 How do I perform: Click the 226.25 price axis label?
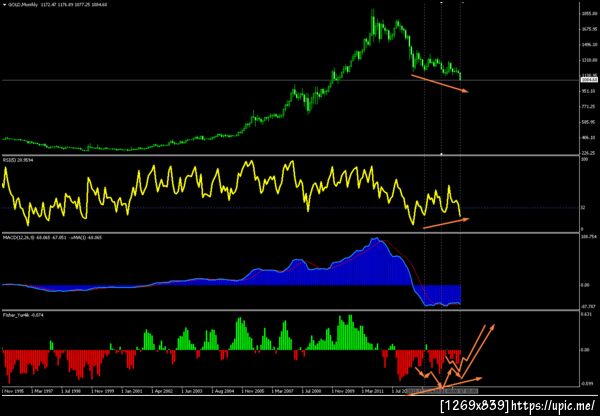click(x=589, y=153)
